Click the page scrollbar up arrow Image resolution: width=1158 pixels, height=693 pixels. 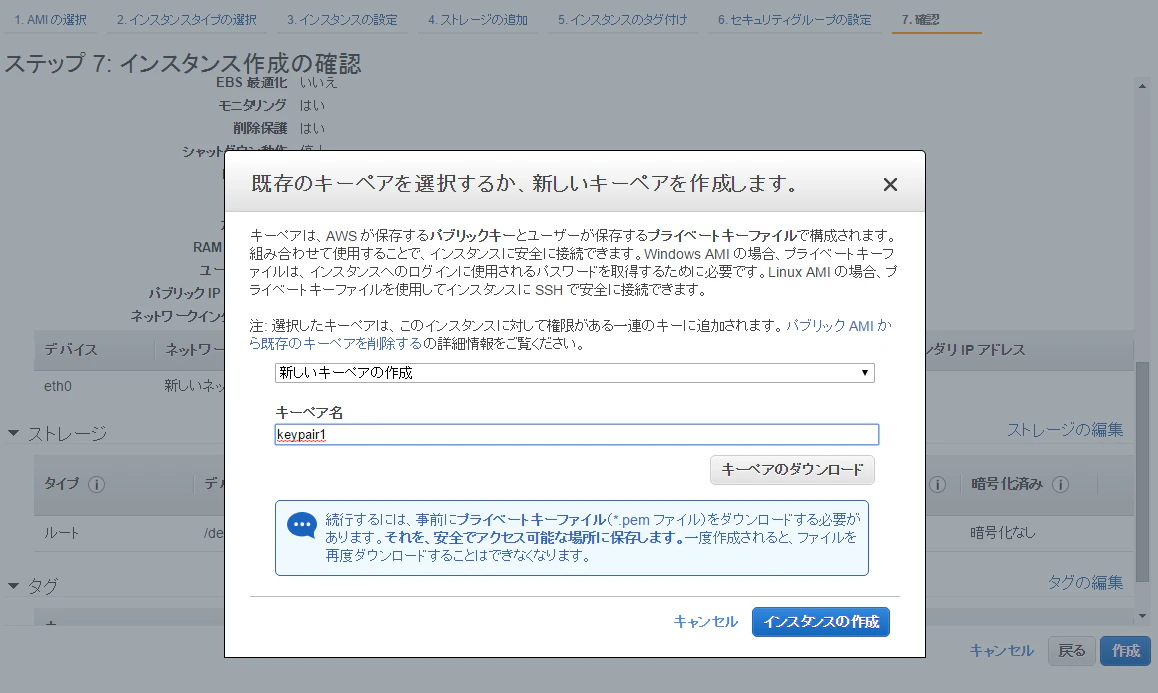[1142, 86]
